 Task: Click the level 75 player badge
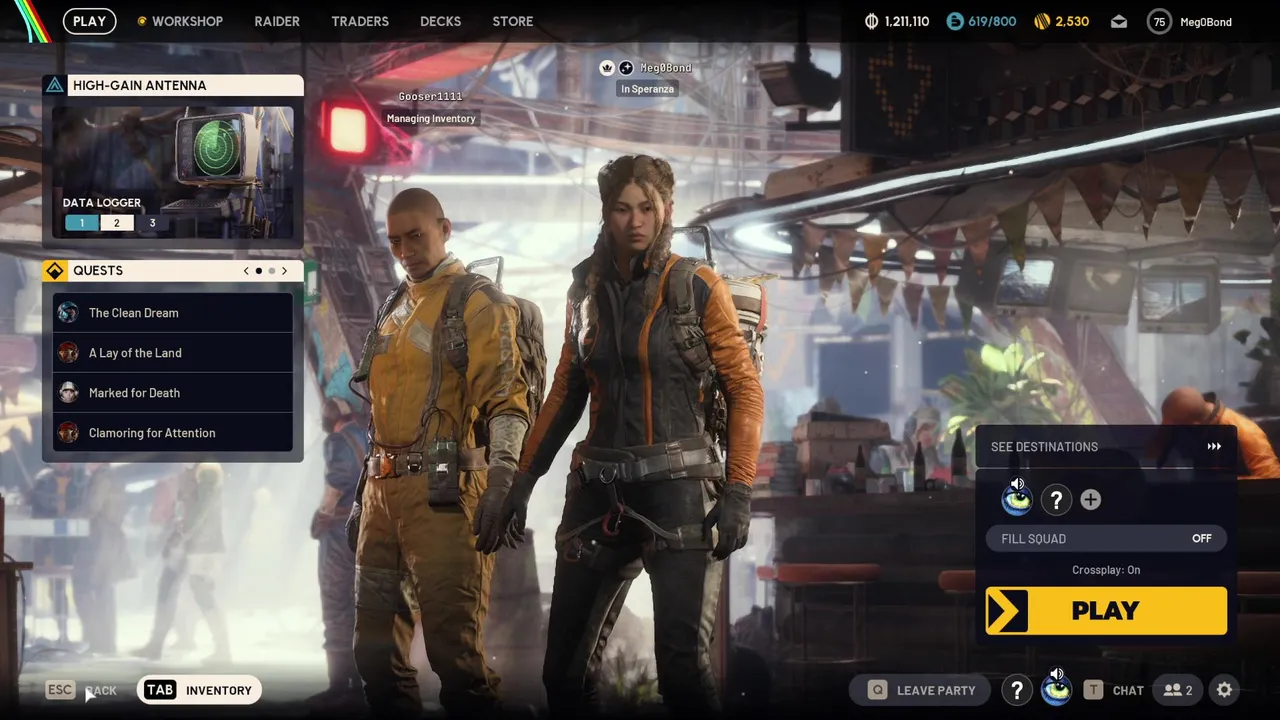pos(1159,21)
